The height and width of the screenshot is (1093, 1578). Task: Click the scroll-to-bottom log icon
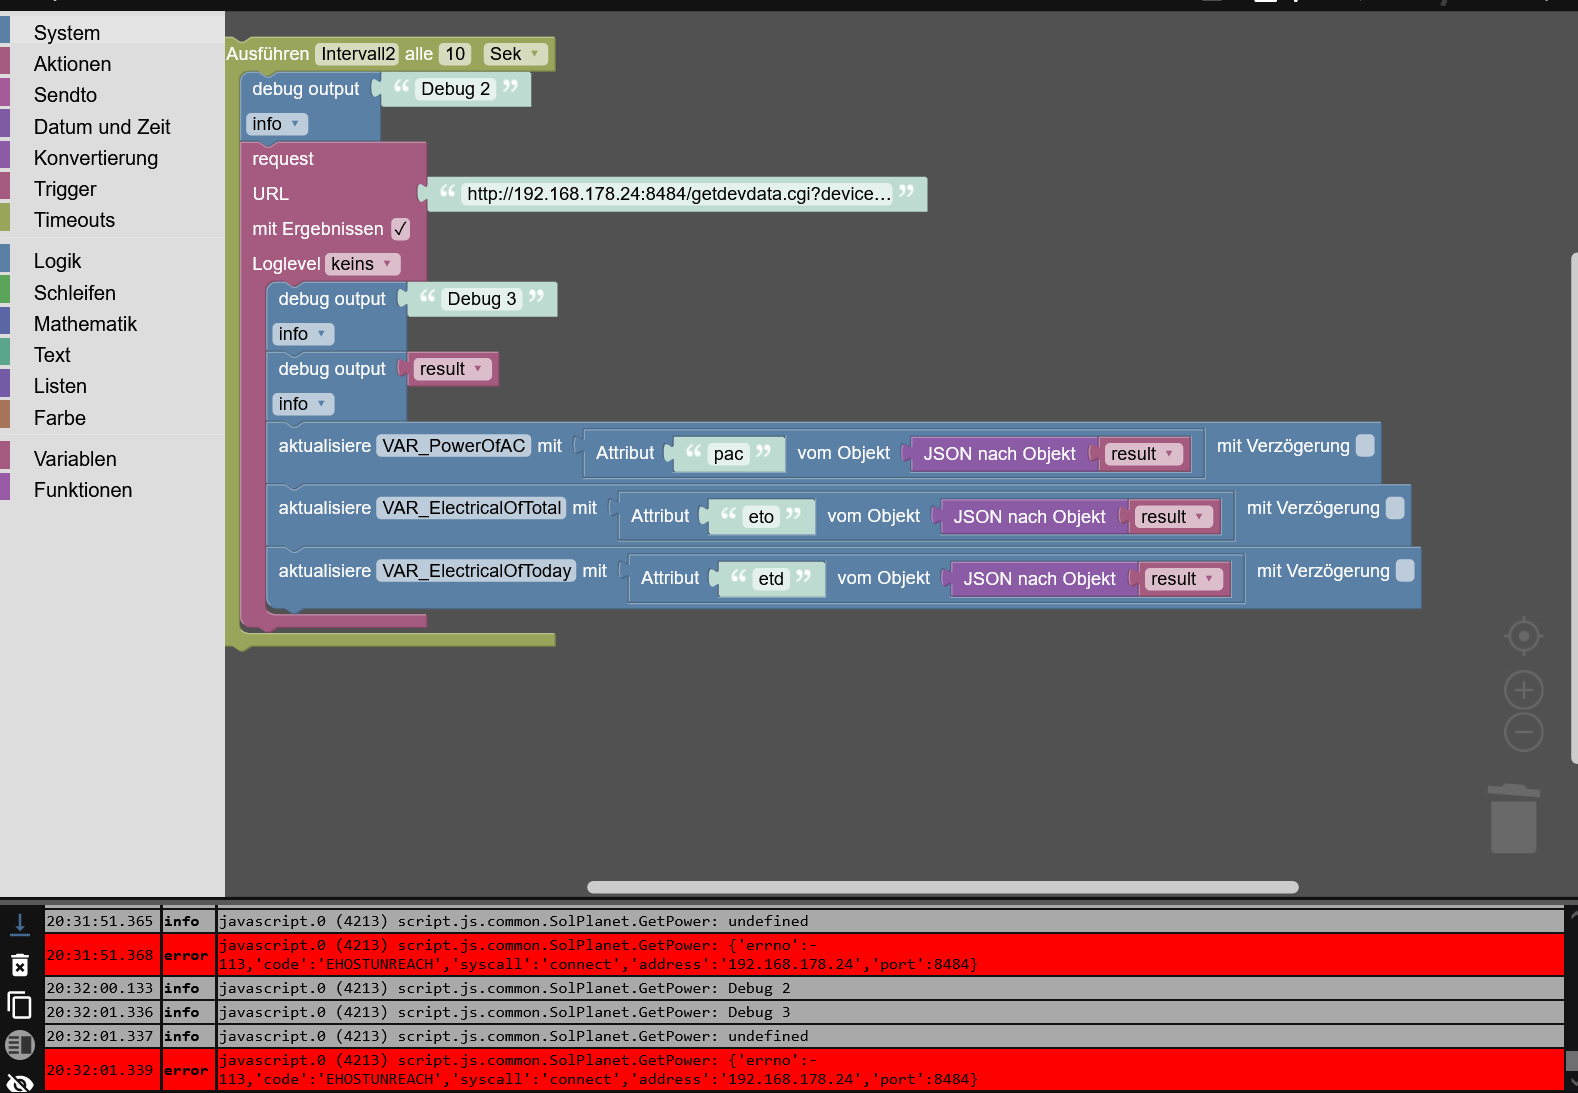pyautogui.click(x=20, y=924)
